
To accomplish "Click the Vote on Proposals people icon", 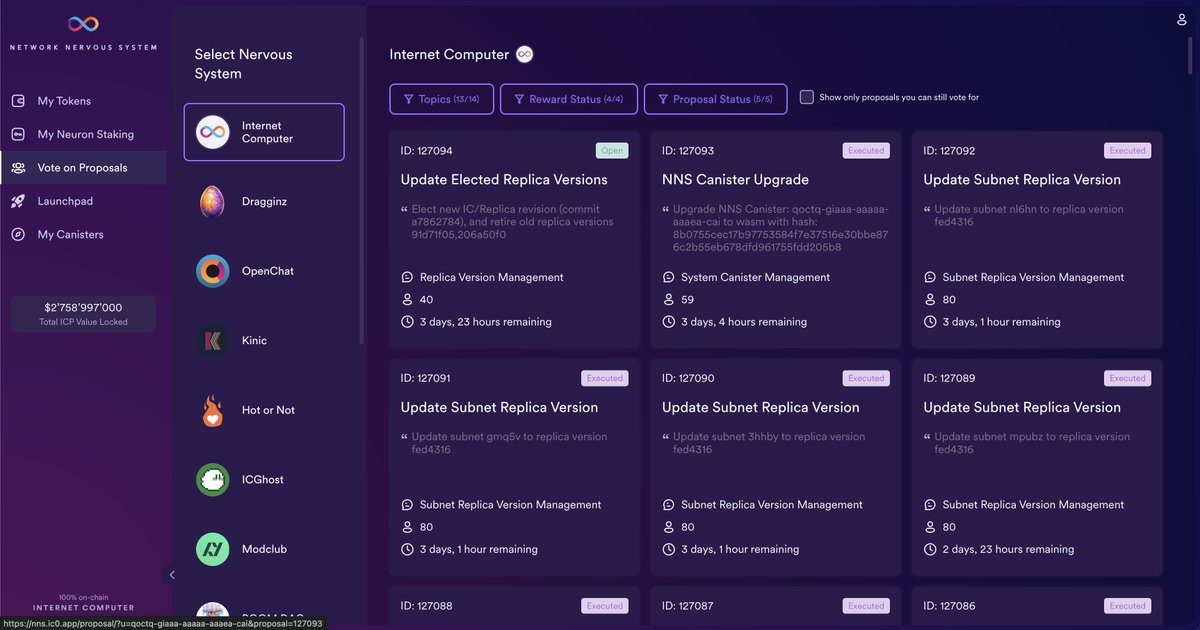I will 18,168.
